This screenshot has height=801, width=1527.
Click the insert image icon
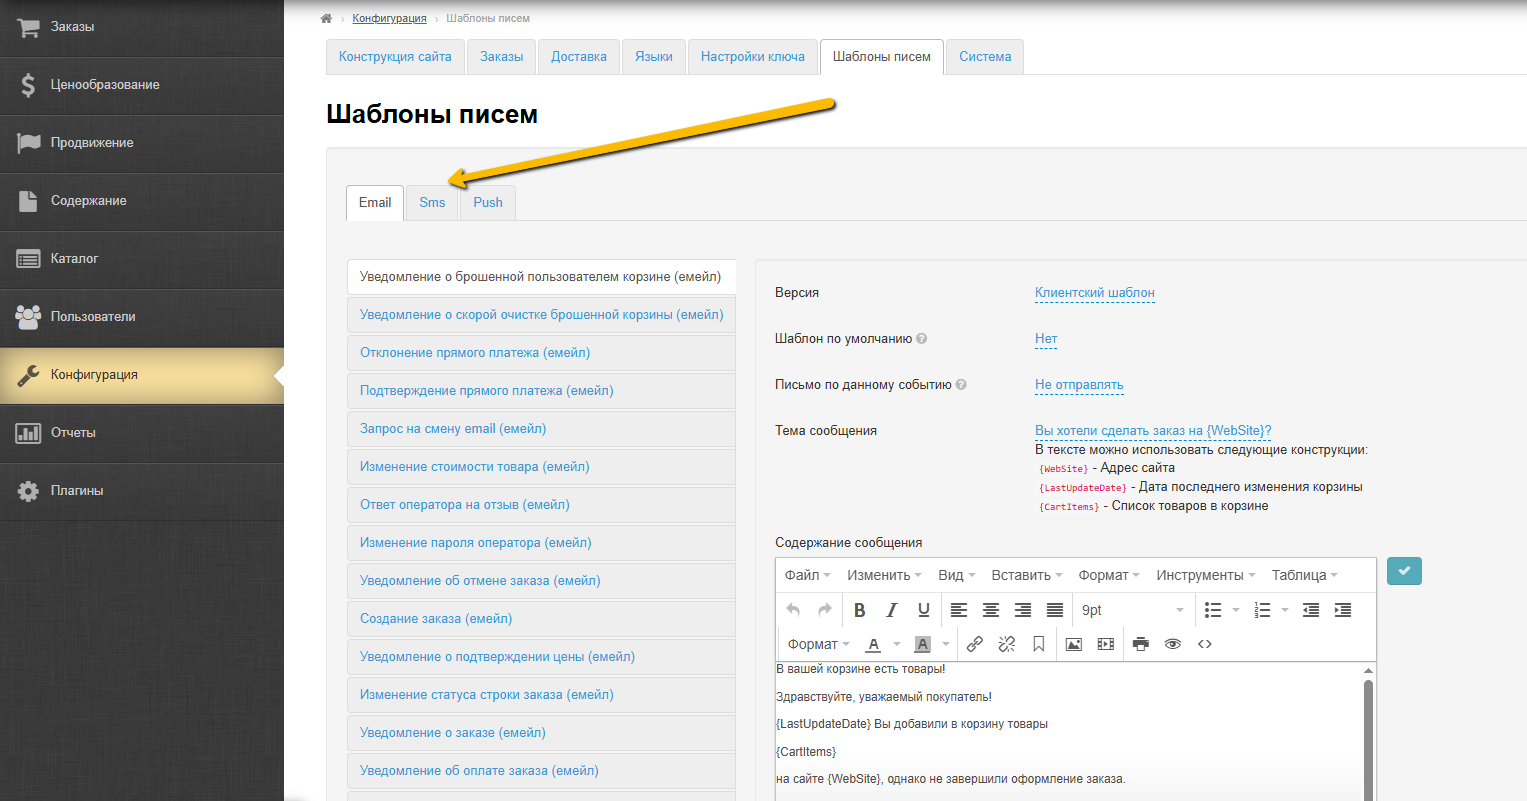[1073, 644]
